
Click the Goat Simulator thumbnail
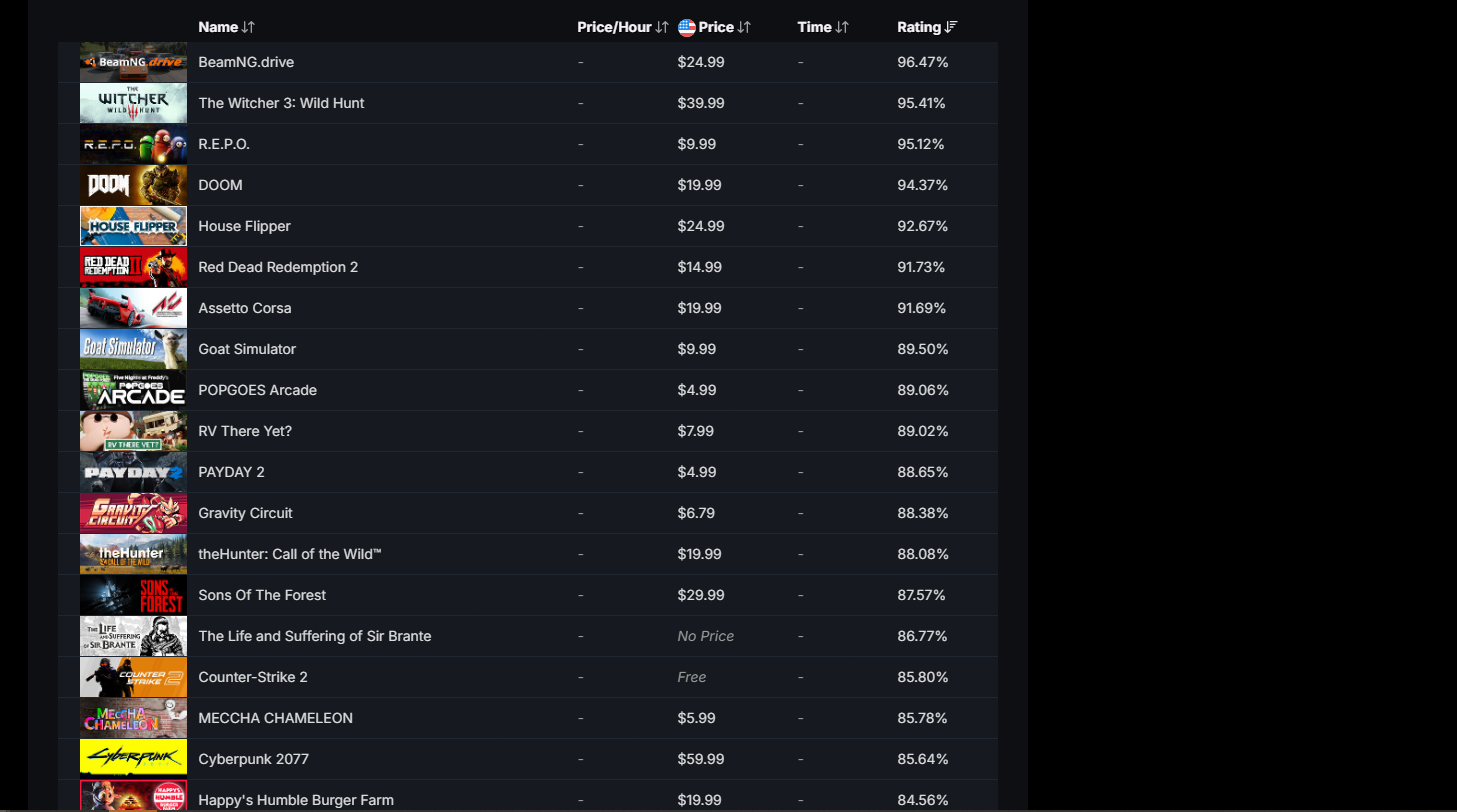coord(133,349)
